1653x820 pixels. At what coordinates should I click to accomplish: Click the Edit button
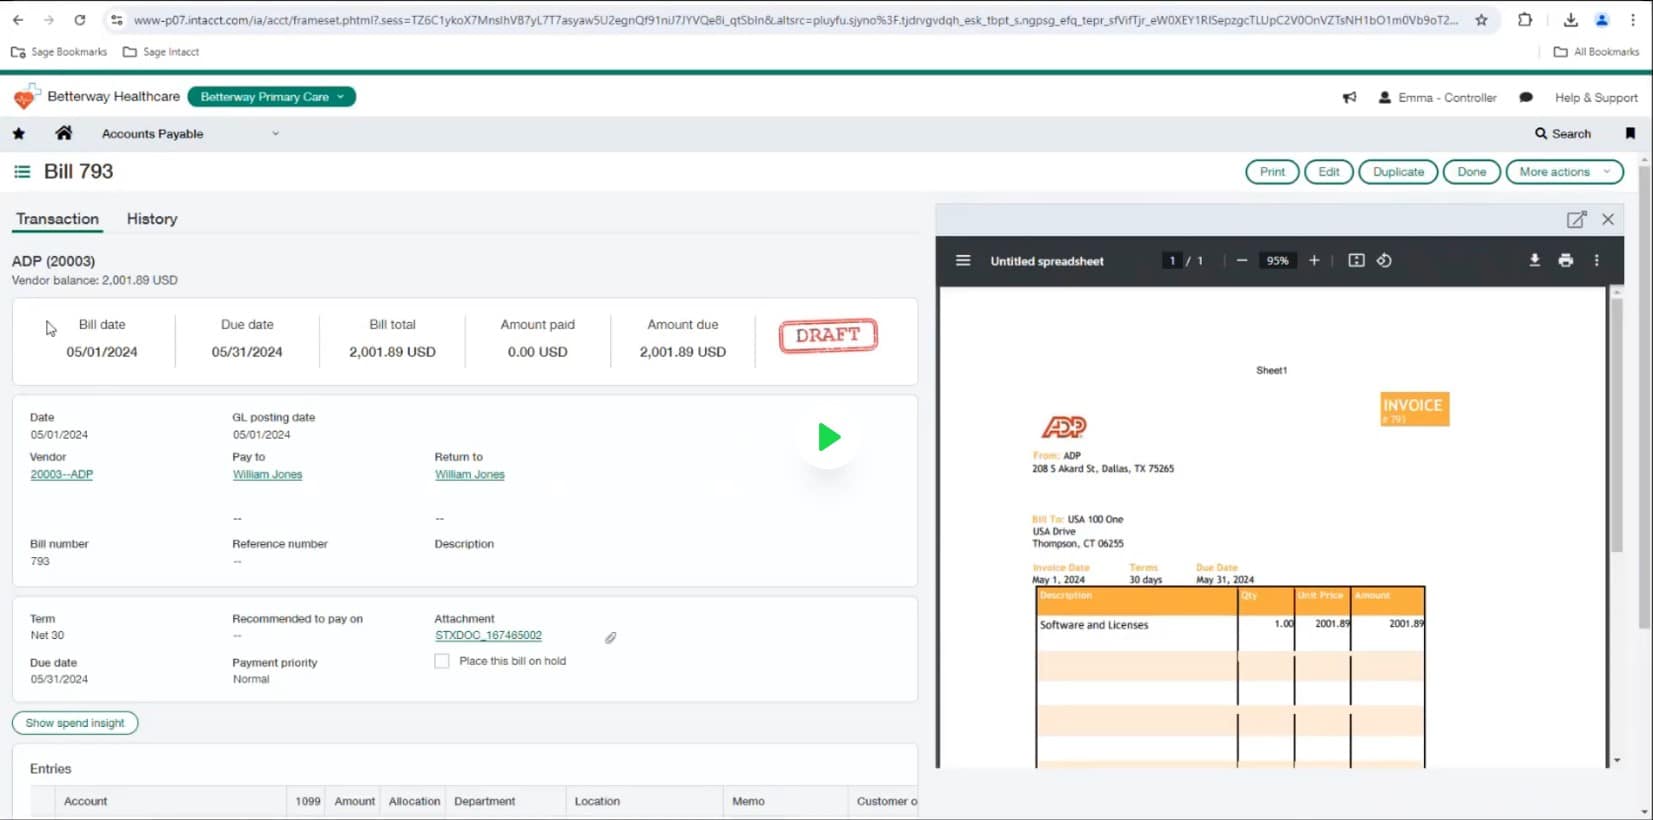point(1328,172)
